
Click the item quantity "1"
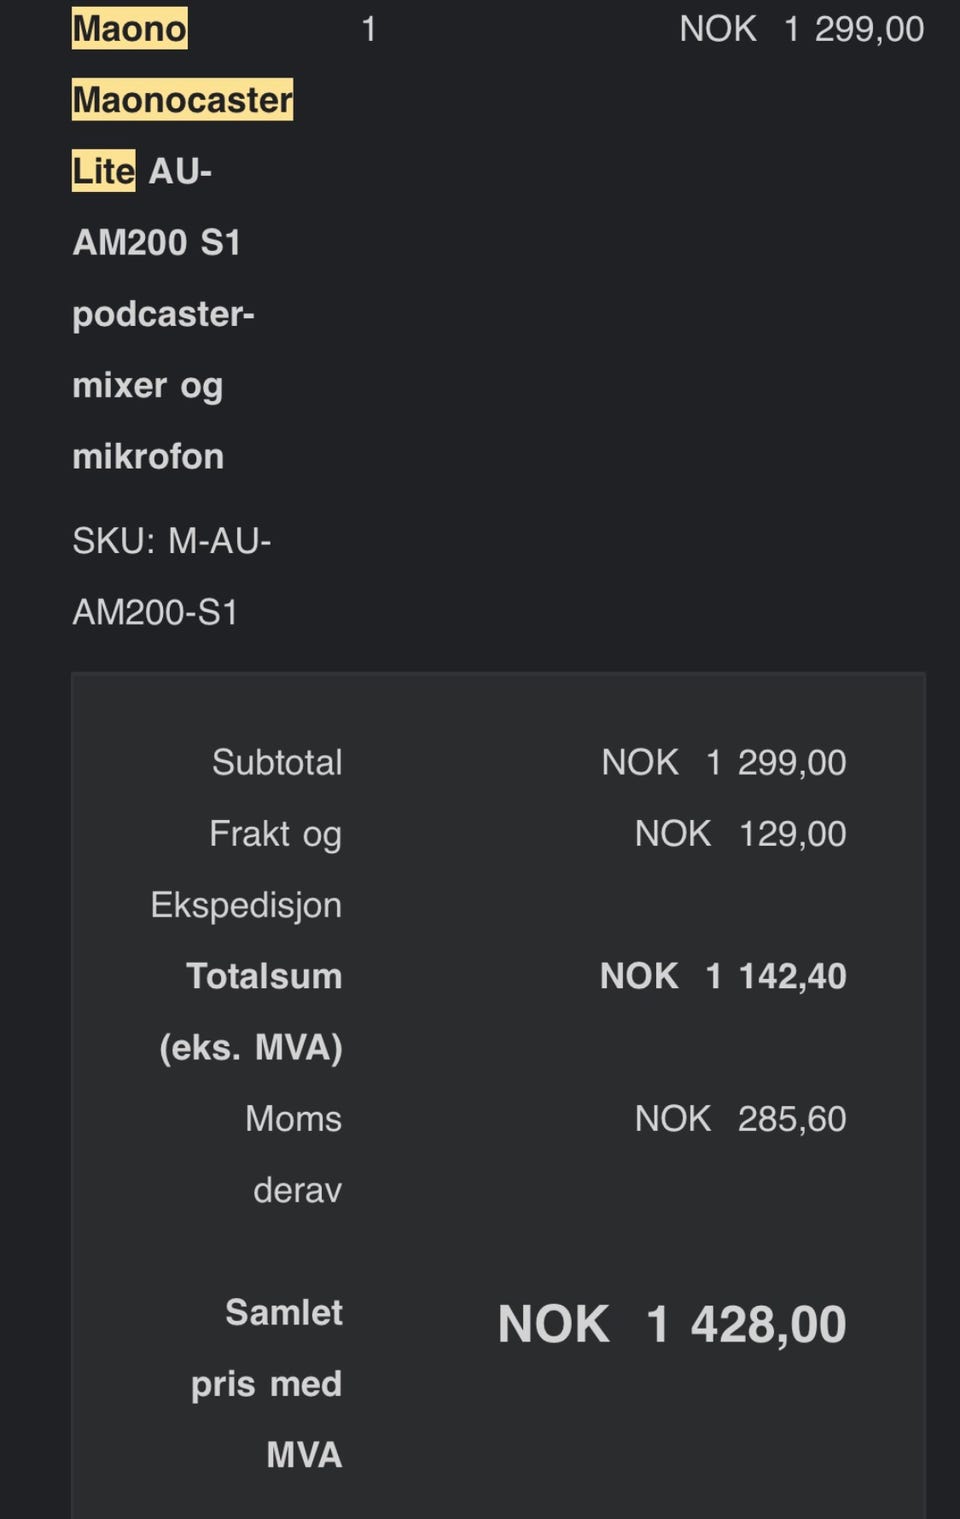[368, 29]
